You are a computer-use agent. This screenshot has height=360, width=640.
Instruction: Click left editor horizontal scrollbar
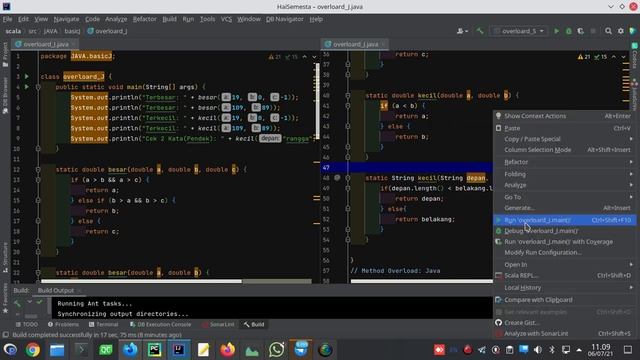141,281
